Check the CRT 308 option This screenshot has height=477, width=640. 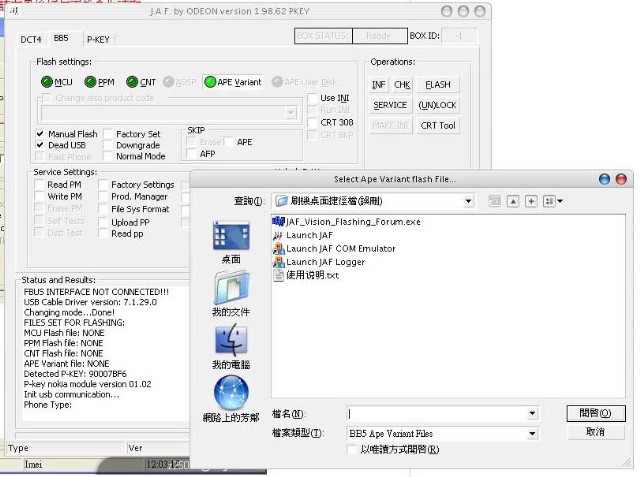pos(312,122)
